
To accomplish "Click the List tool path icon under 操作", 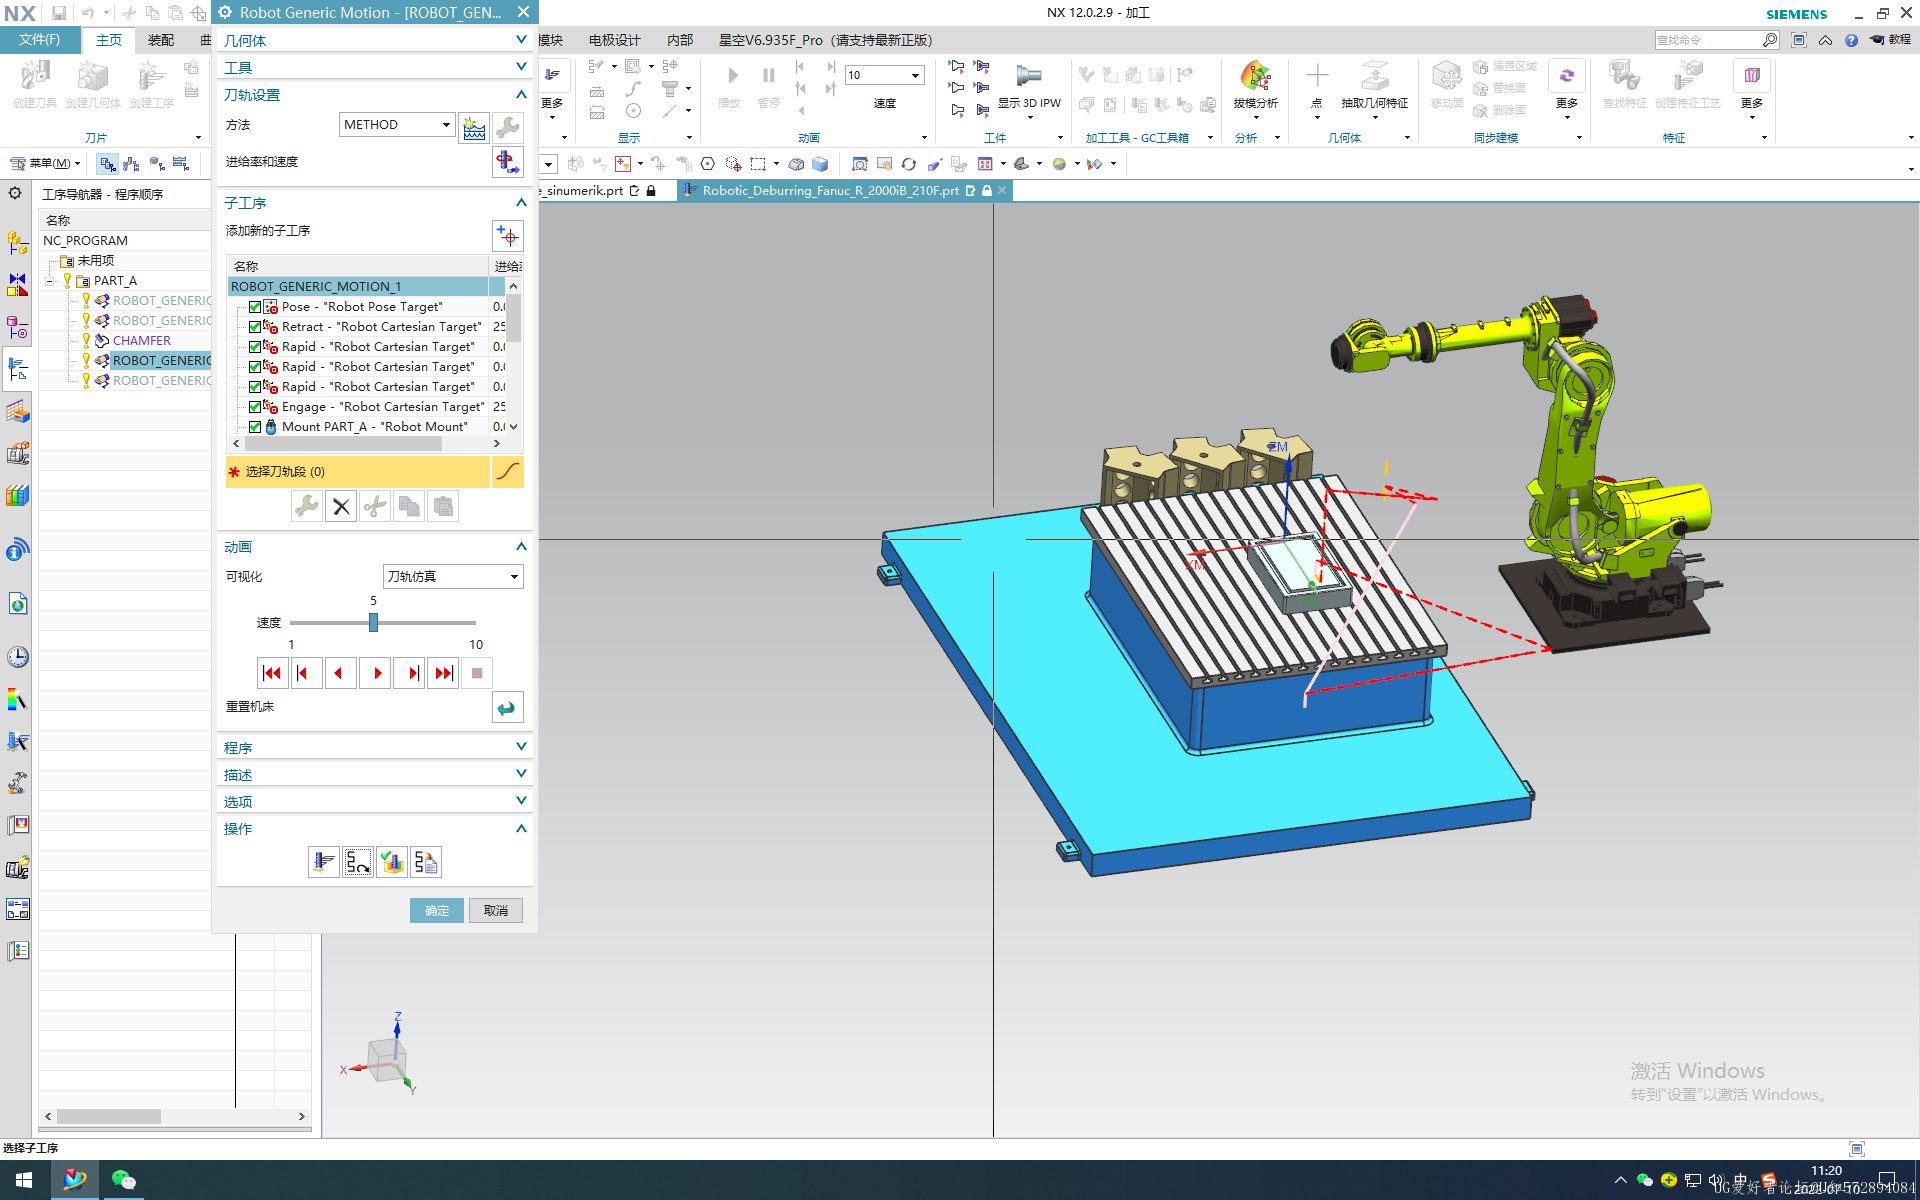I will (x=426, y=862).
